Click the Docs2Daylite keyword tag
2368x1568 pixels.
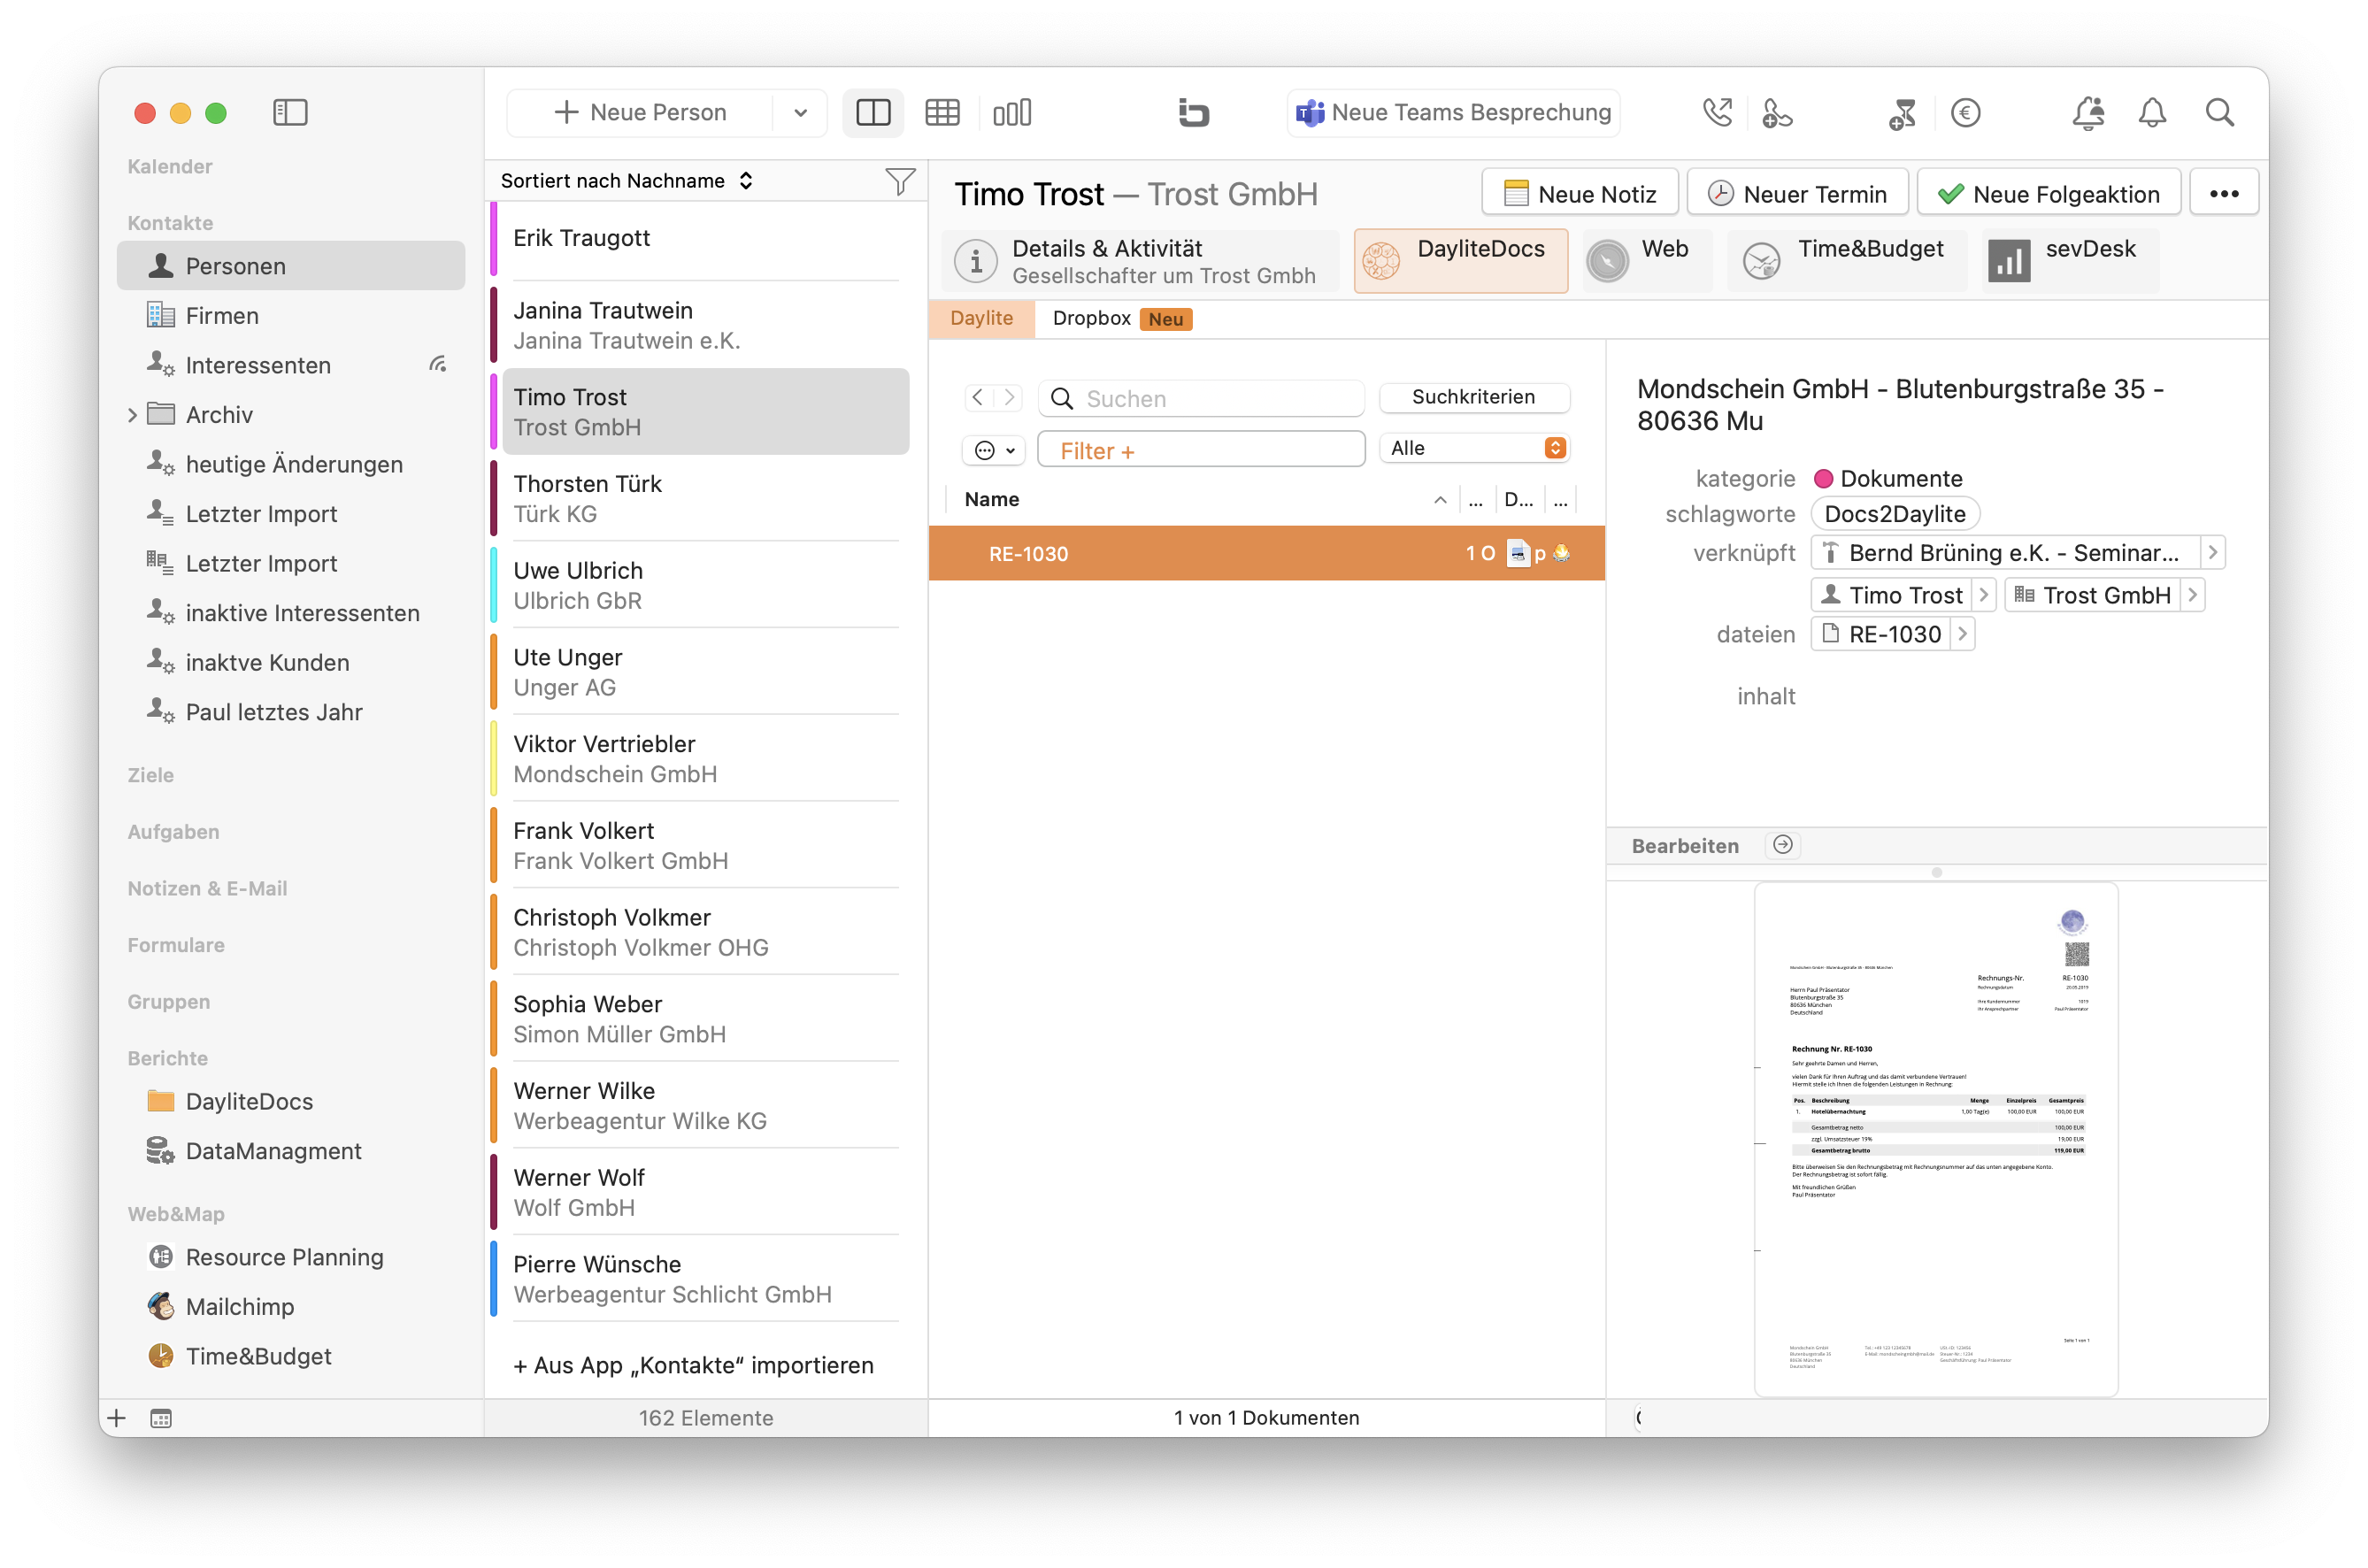(x=1895, y=514)
